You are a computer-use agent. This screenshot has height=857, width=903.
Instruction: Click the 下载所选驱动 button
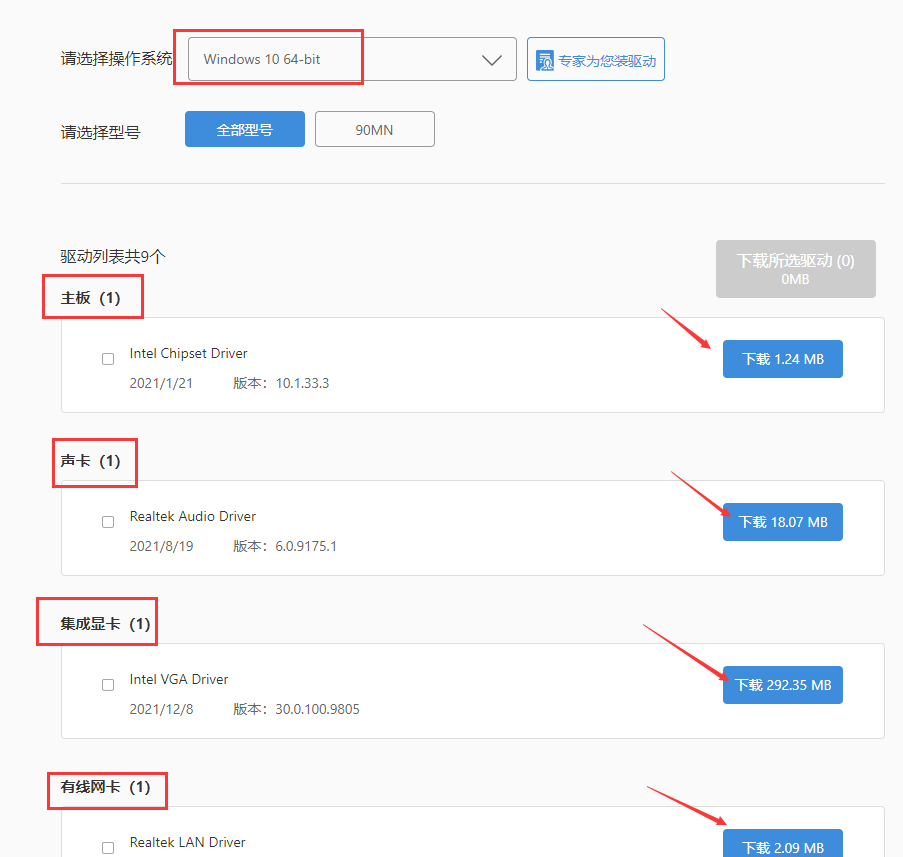[795, 269]
